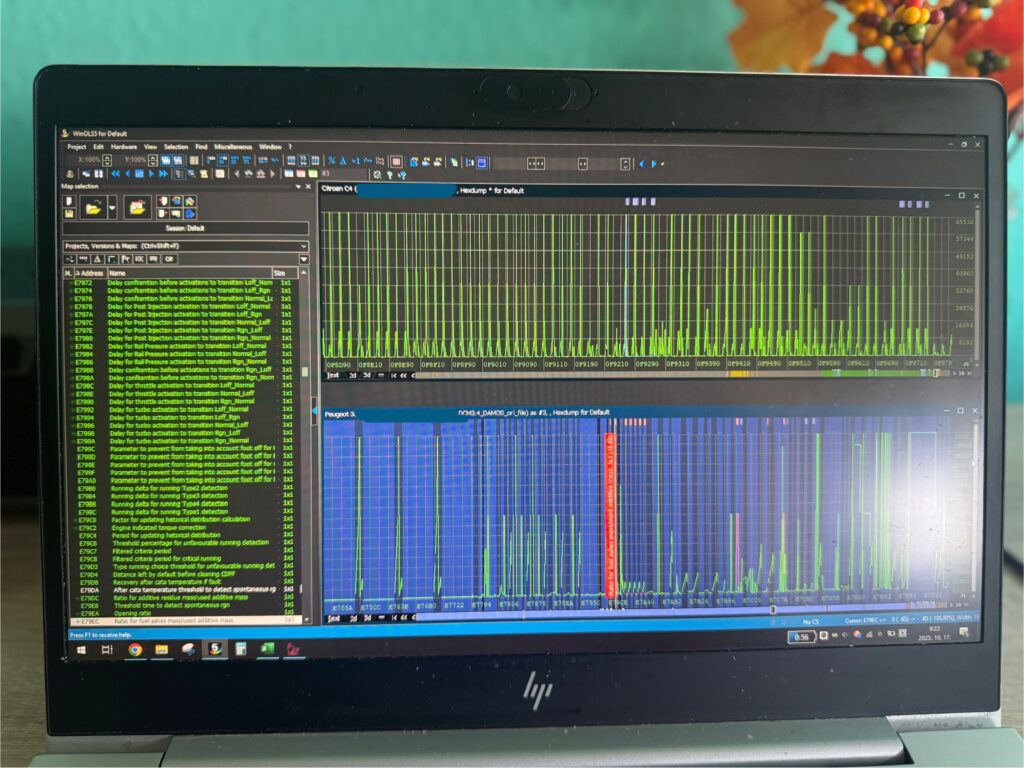Select the 'Engine indicated torque correction' map
Image resolution: width=1024 pixels, height=768 pixels.
coord(160,527)
